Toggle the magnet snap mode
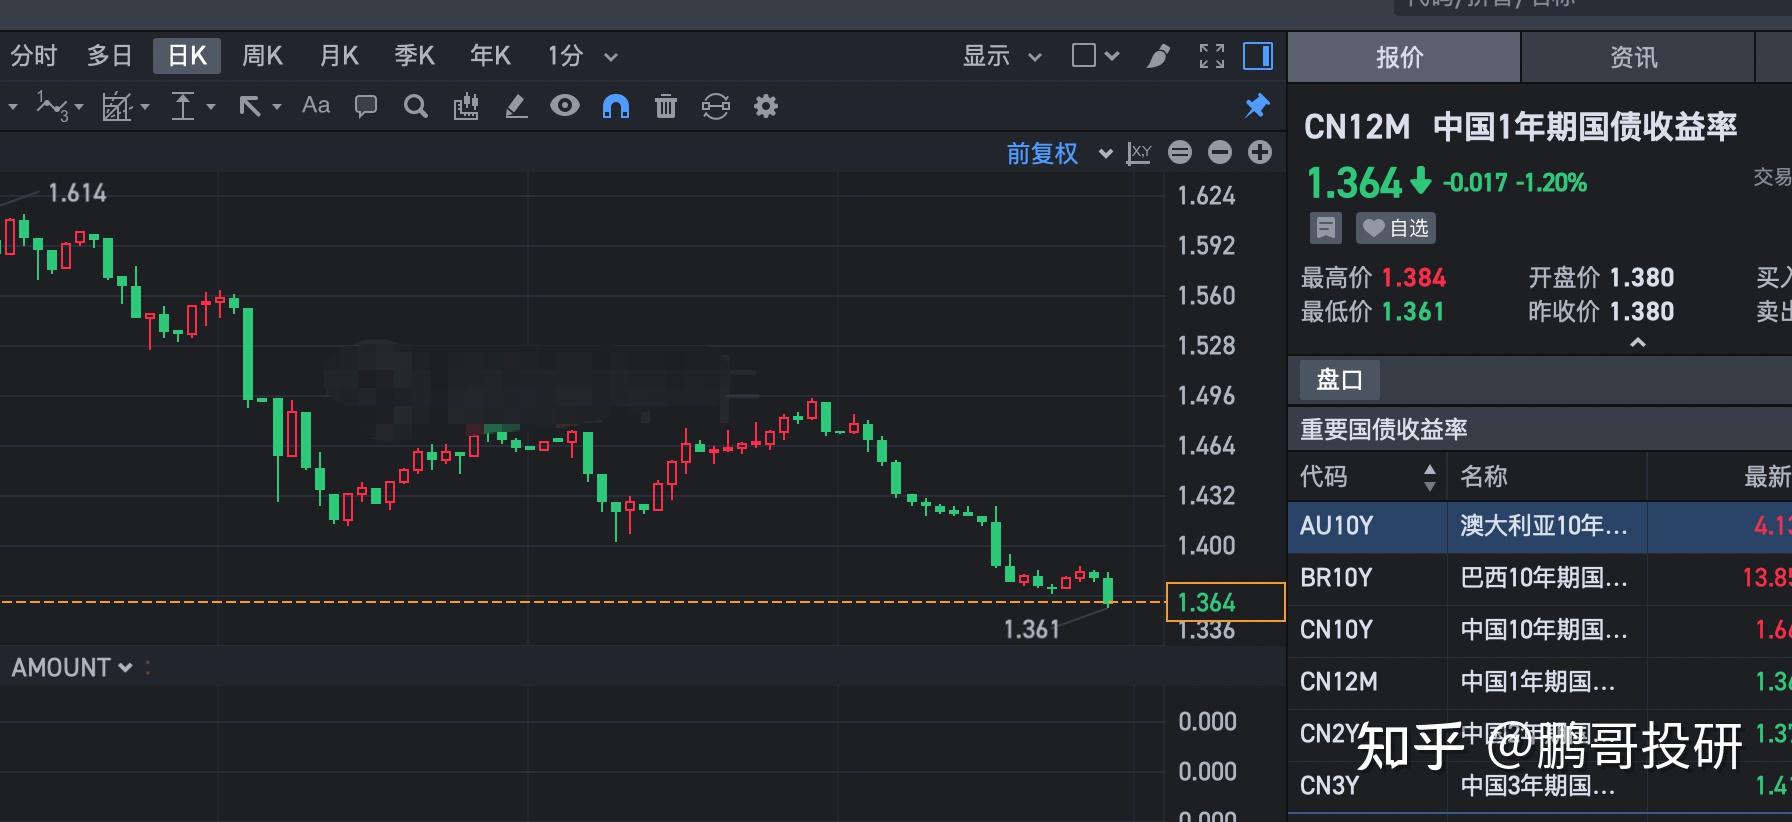Image resolution: width=1792 pixels, height=822 pixels. click(616, 106)
